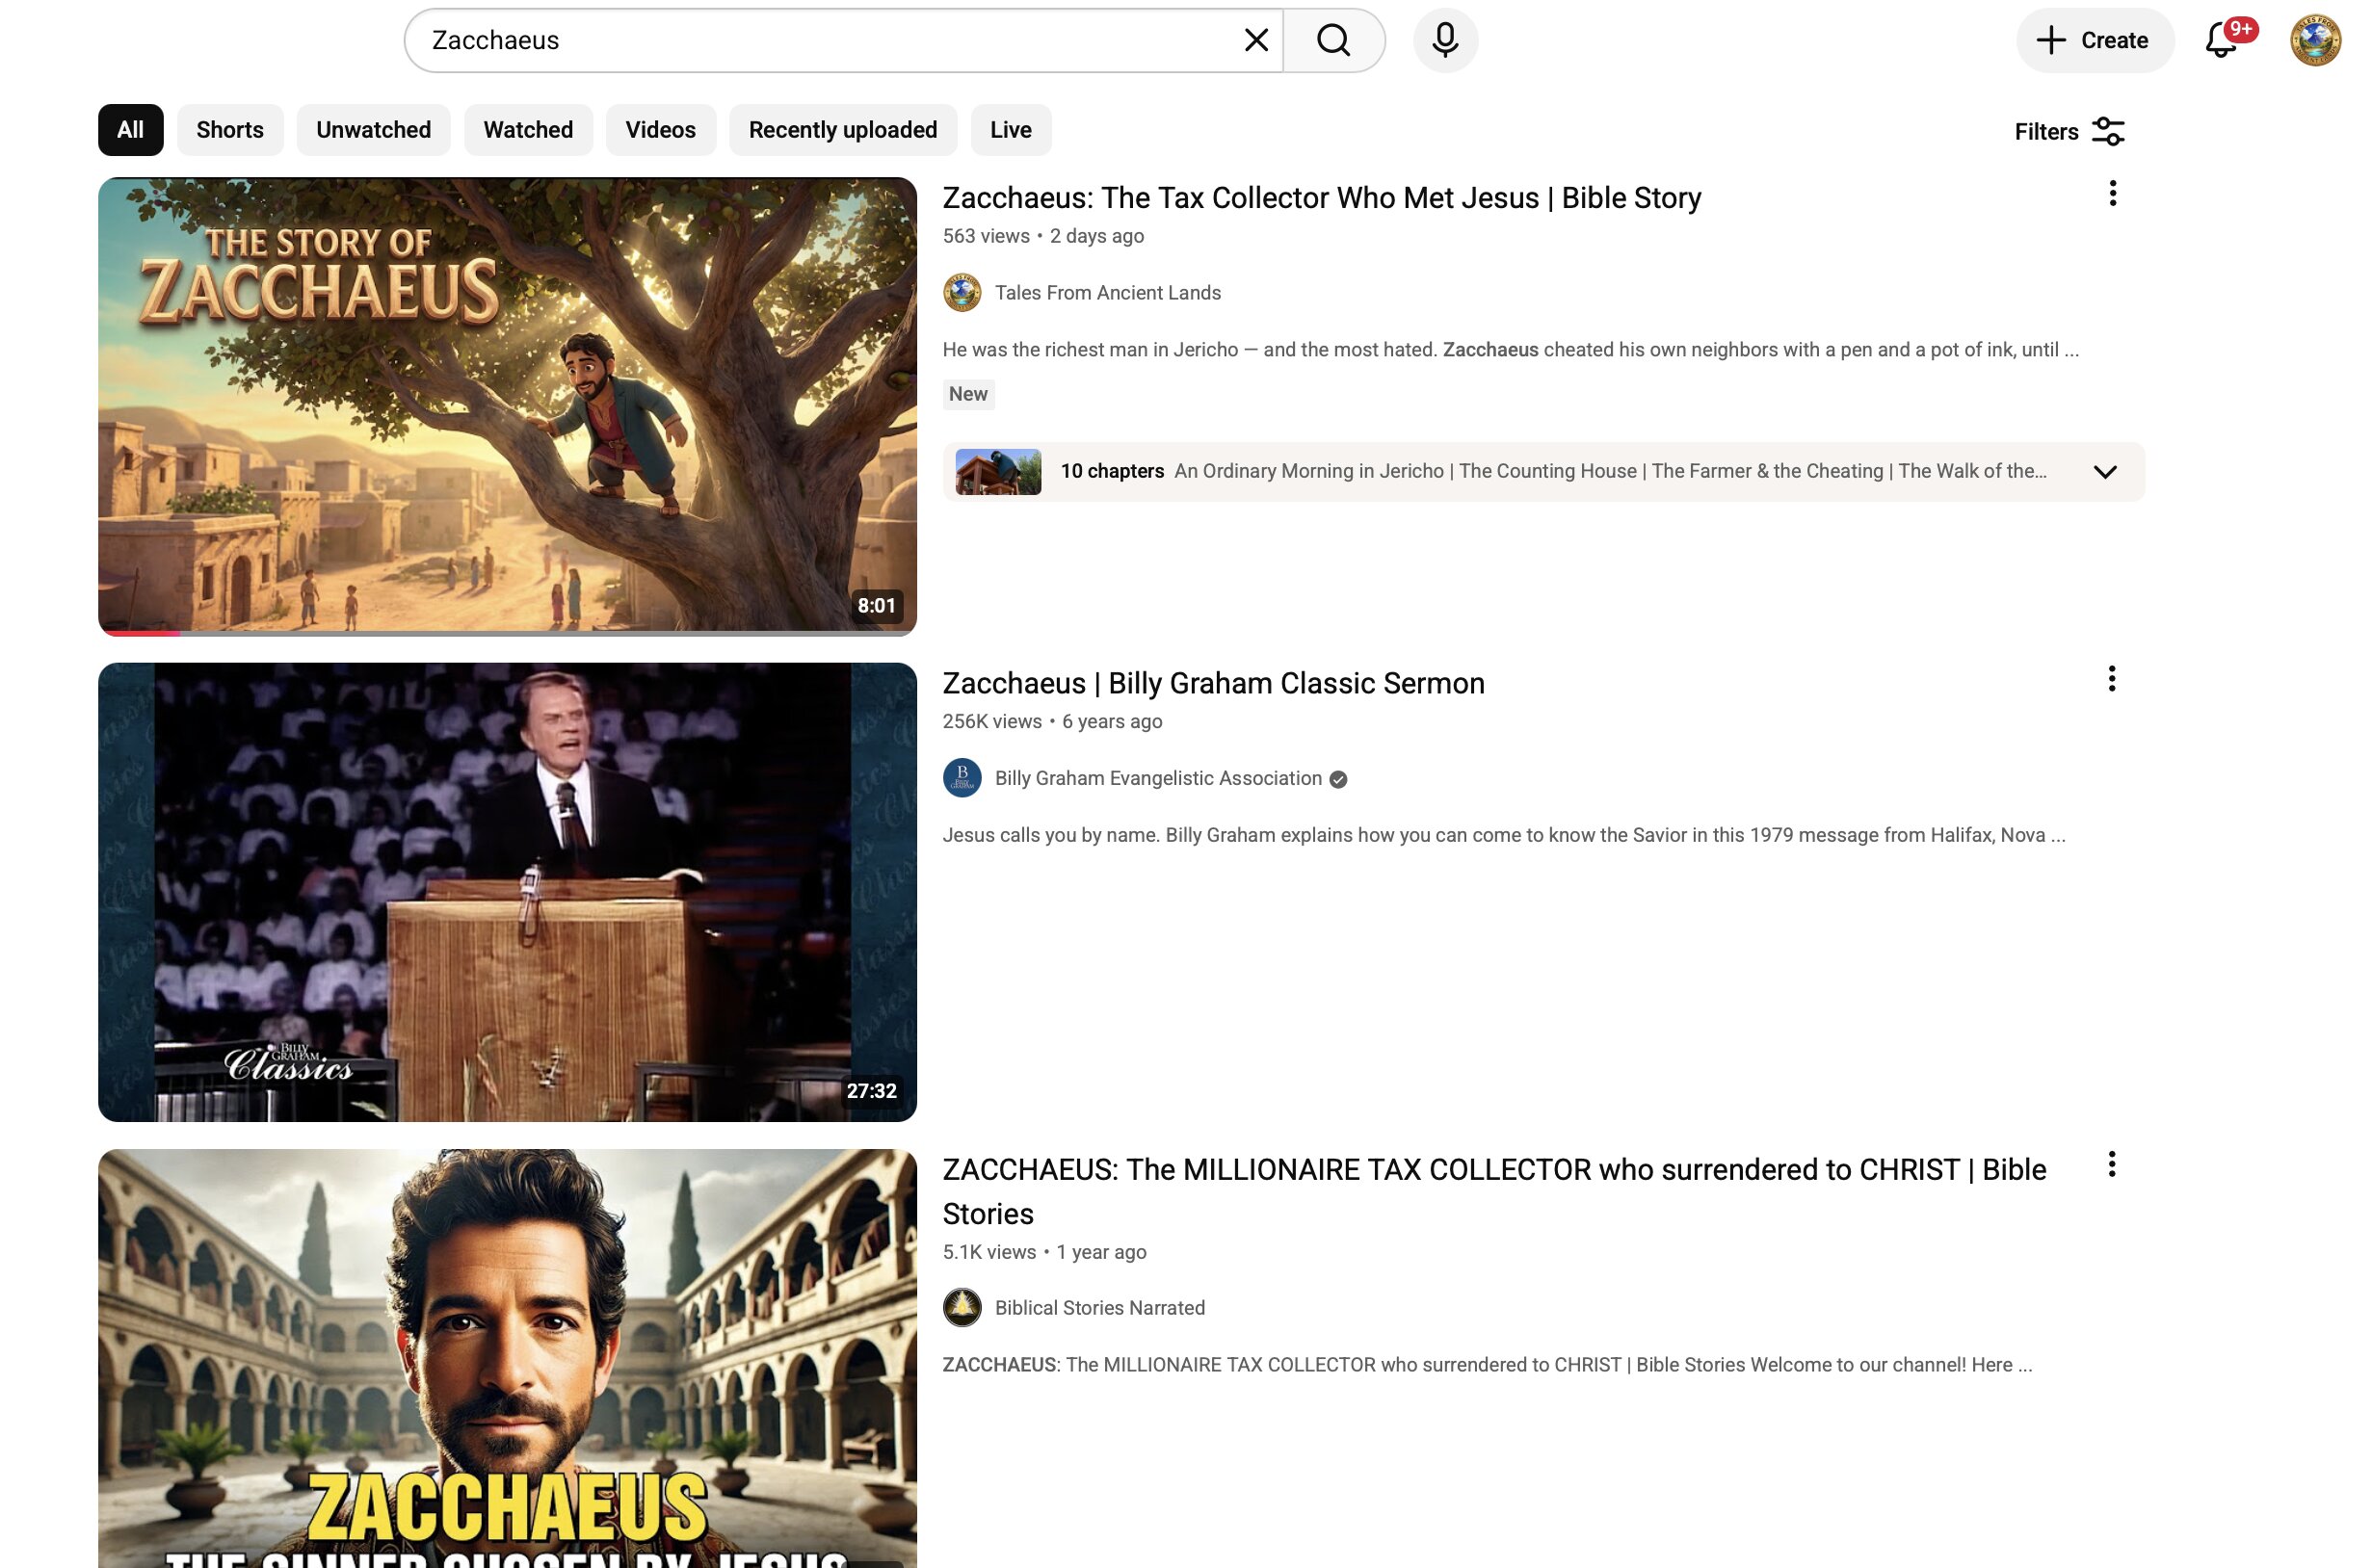Click description 'He was the richest man in Jericho'

tap(1510, 350)
